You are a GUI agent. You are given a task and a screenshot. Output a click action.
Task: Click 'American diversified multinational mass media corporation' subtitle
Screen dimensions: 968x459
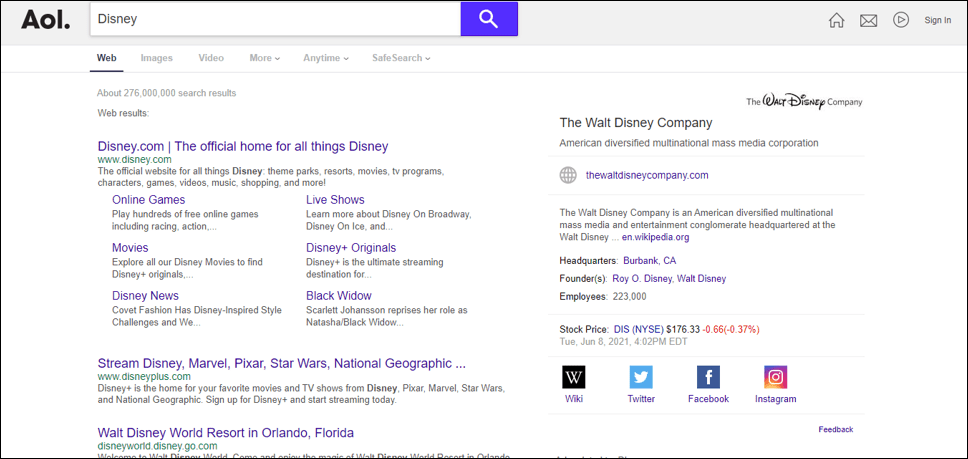689,143
